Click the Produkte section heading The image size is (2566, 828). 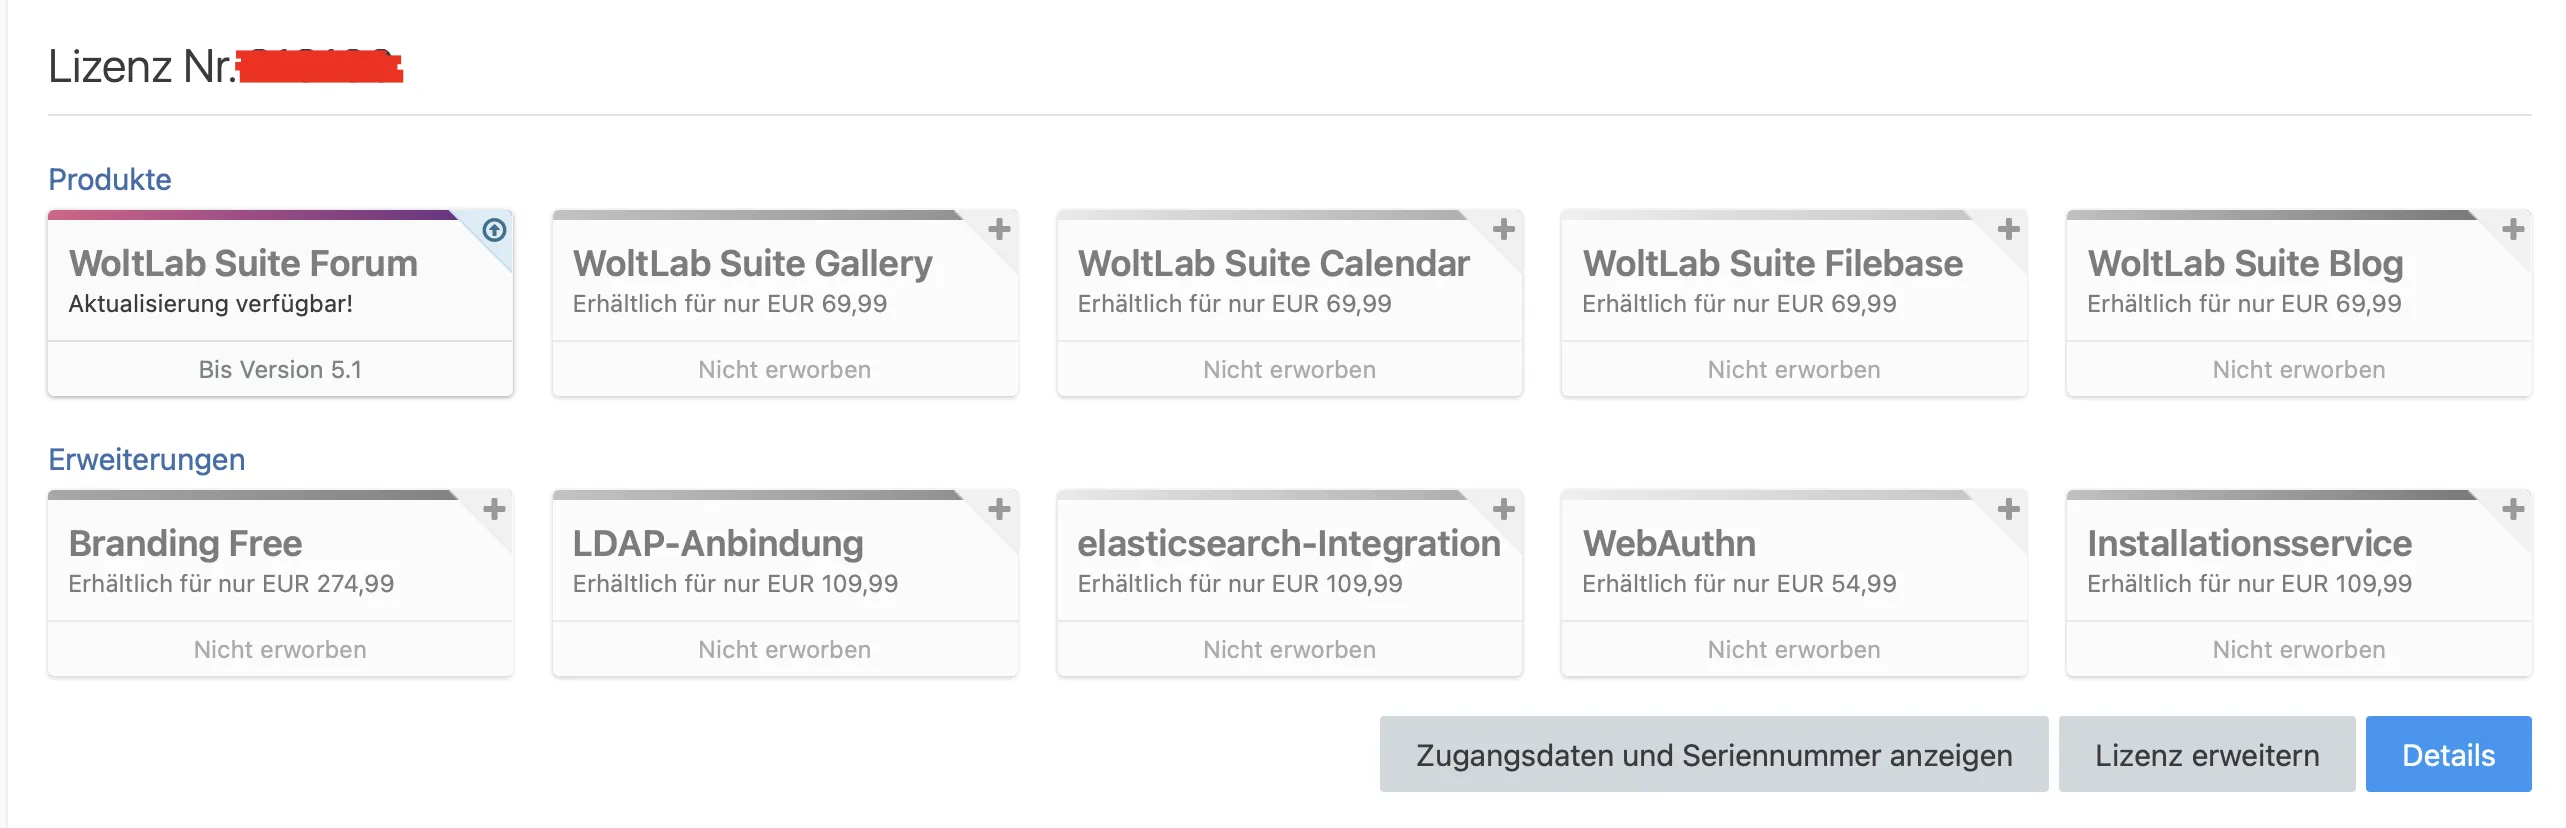click(x=110, y=180)
